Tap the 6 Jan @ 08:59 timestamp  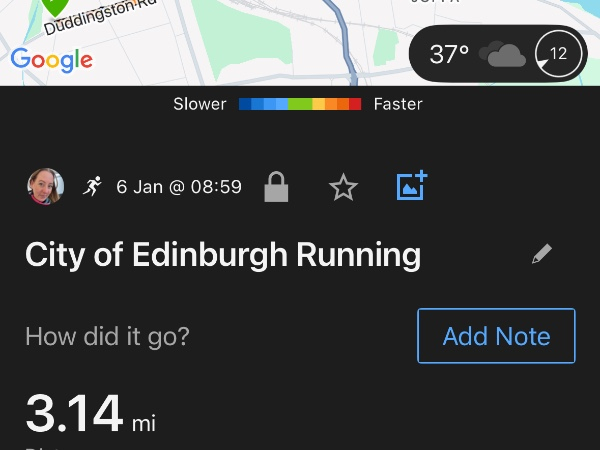pos(179,187)
